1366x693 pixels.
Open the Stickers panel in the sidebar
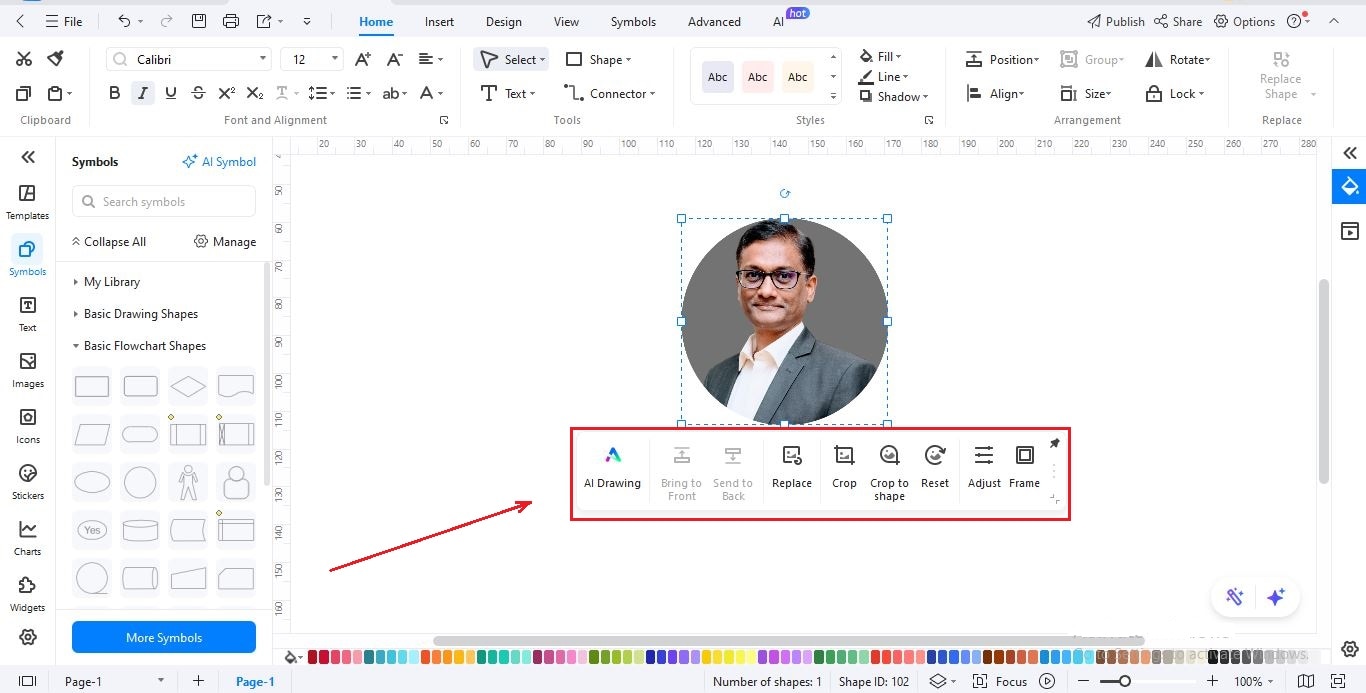click(x=27, y=480)
